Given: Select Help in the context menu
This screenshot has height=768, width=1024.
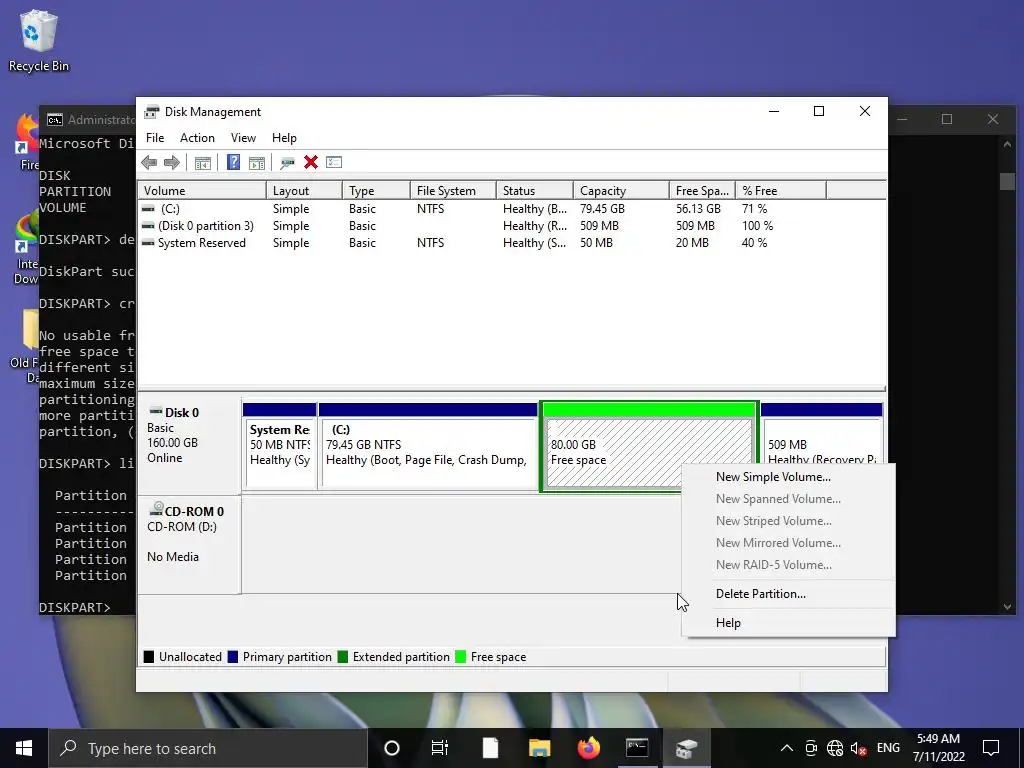Looking at the screenshot, I should [788, 623].
